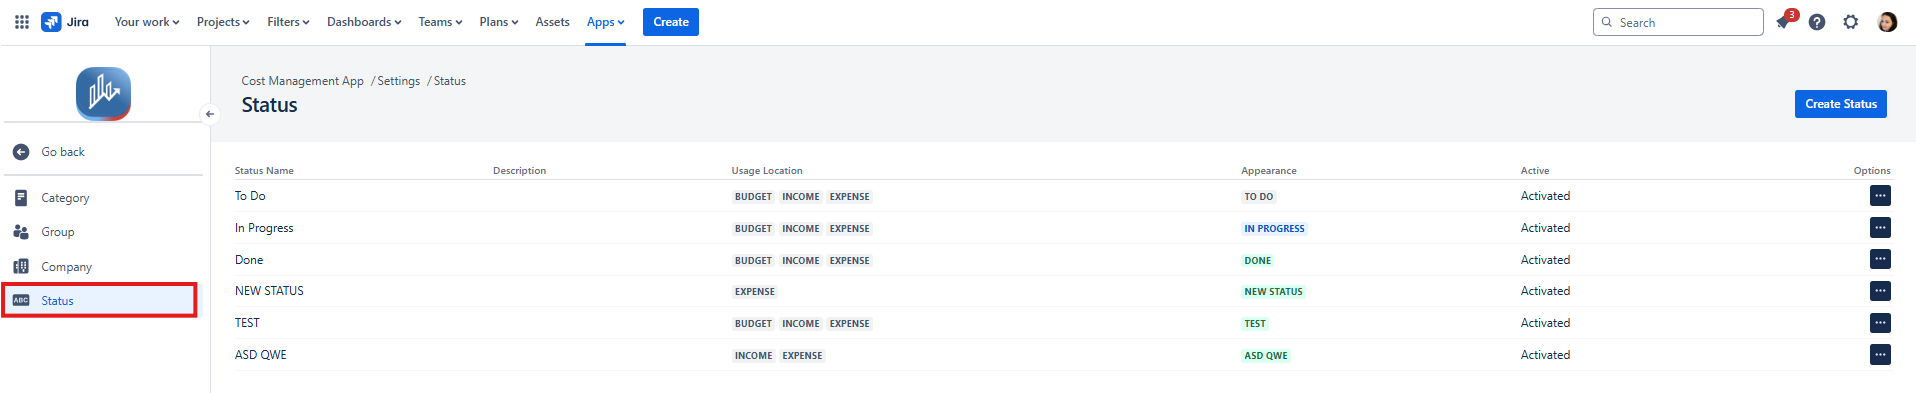Open options menu for NEW STATUS row
Image resolution: width=1916 pixels, height=393 pixels.
[1880, 291]
